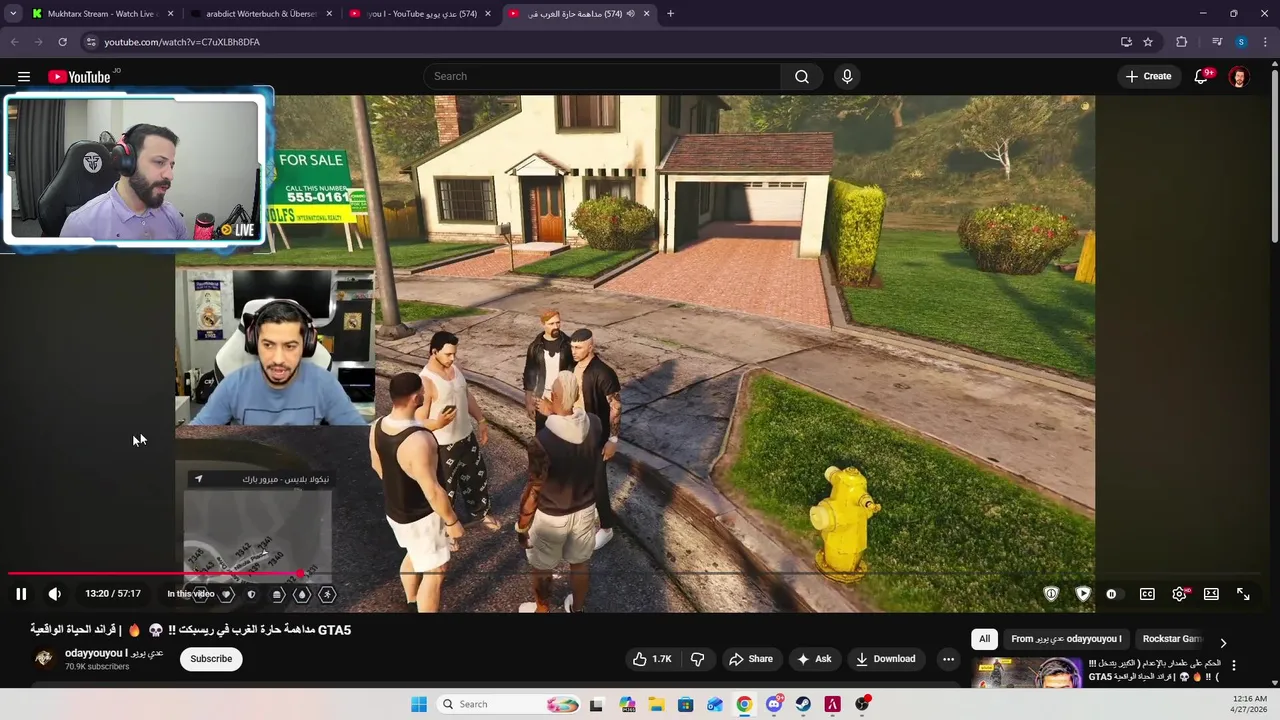Select 'From odayyouyou I' filter chip
The image size is (1280, 720).
(x=1066, y=639)
